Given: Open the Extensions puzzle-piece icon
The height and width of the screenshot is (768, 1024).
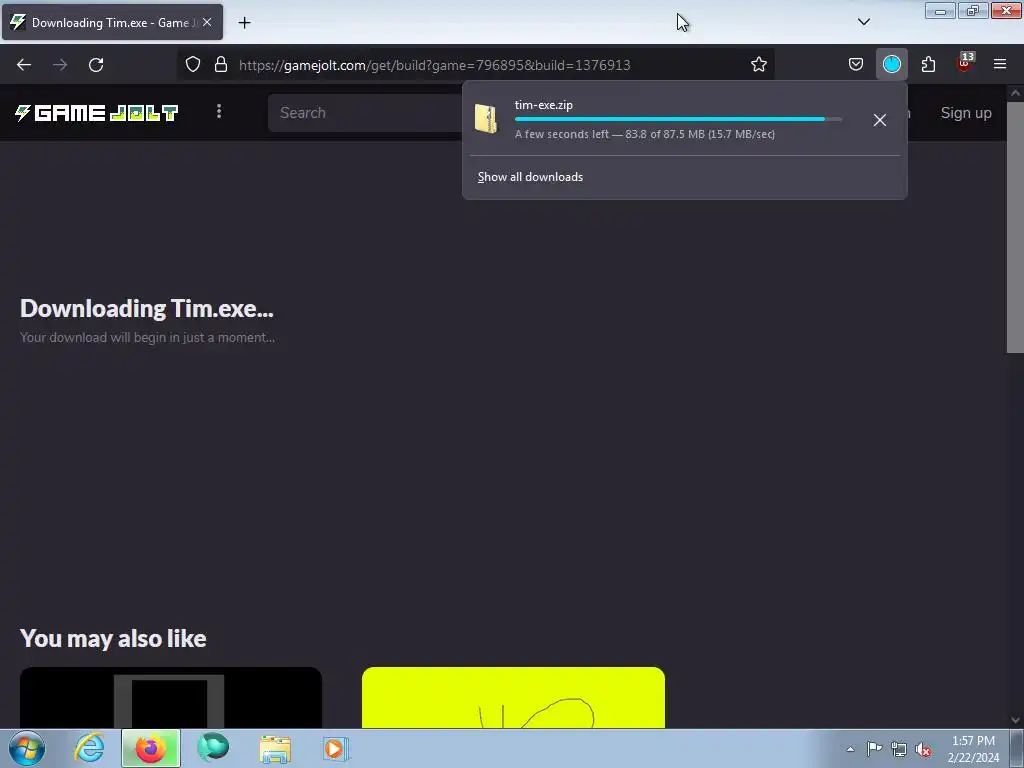Looking at the screenshot, I should pyautogui.click(x=928, y=64).
